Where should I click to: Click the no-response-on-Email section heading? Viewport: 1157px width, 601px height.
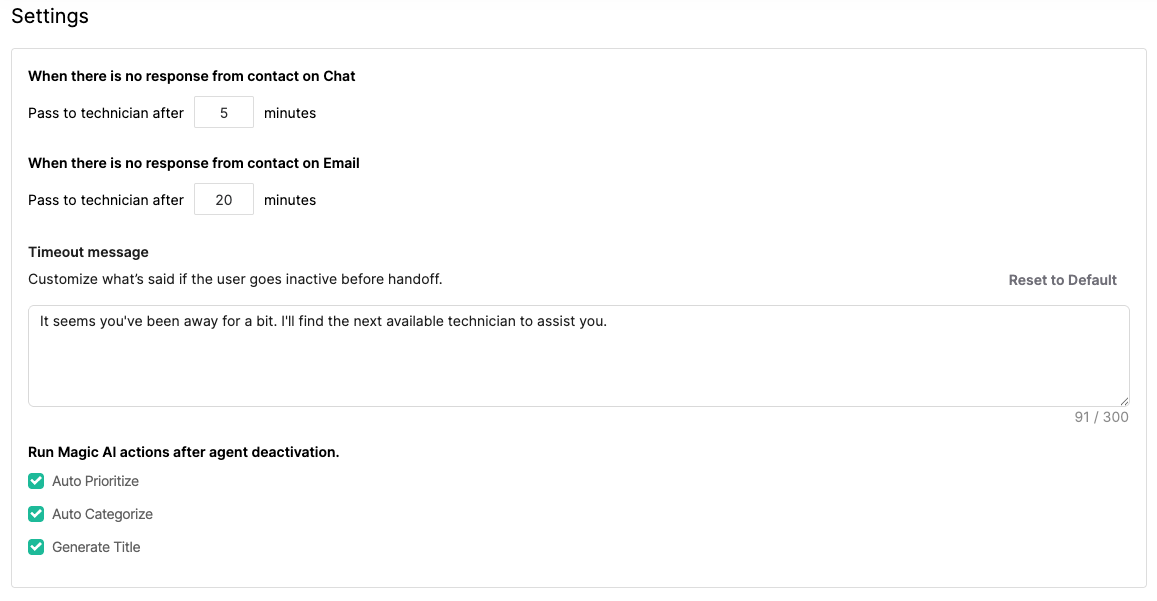[x=194, y=163]
